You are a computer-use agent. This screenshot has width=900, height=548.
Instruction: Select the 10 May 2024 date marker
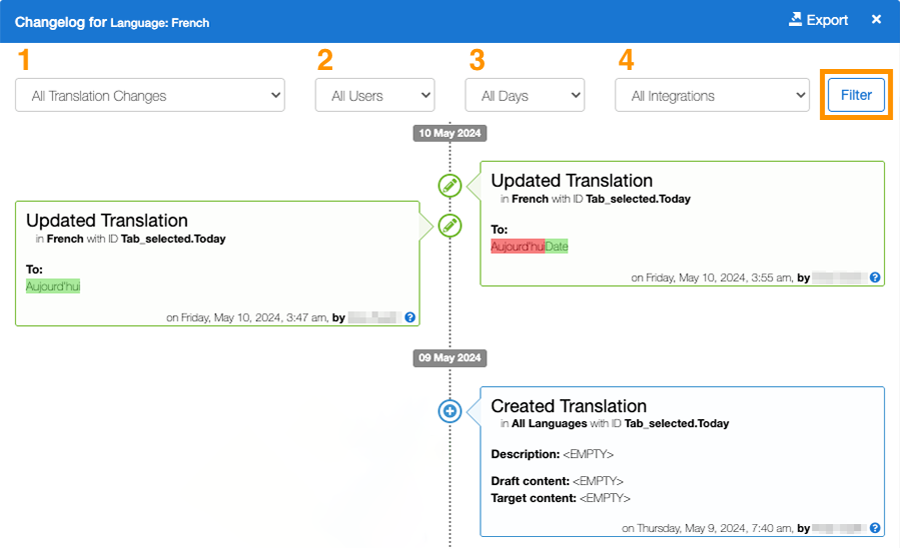[x=449, y=133]
